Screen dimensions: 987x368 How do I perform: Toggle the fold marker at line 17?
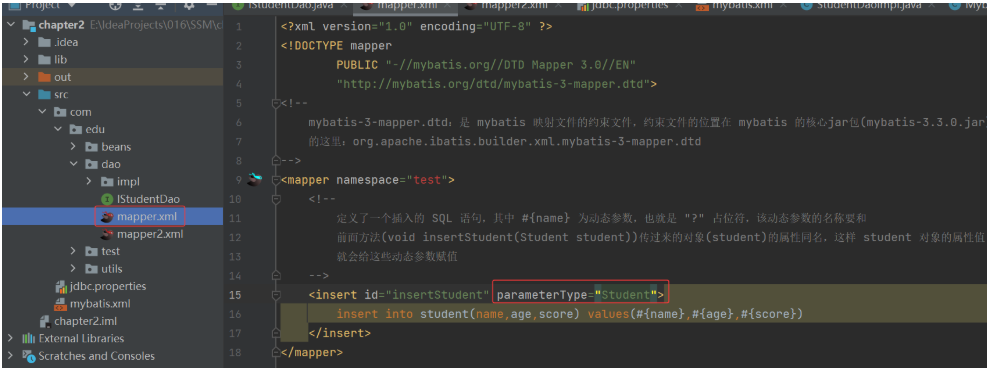[x=276, y=333]
